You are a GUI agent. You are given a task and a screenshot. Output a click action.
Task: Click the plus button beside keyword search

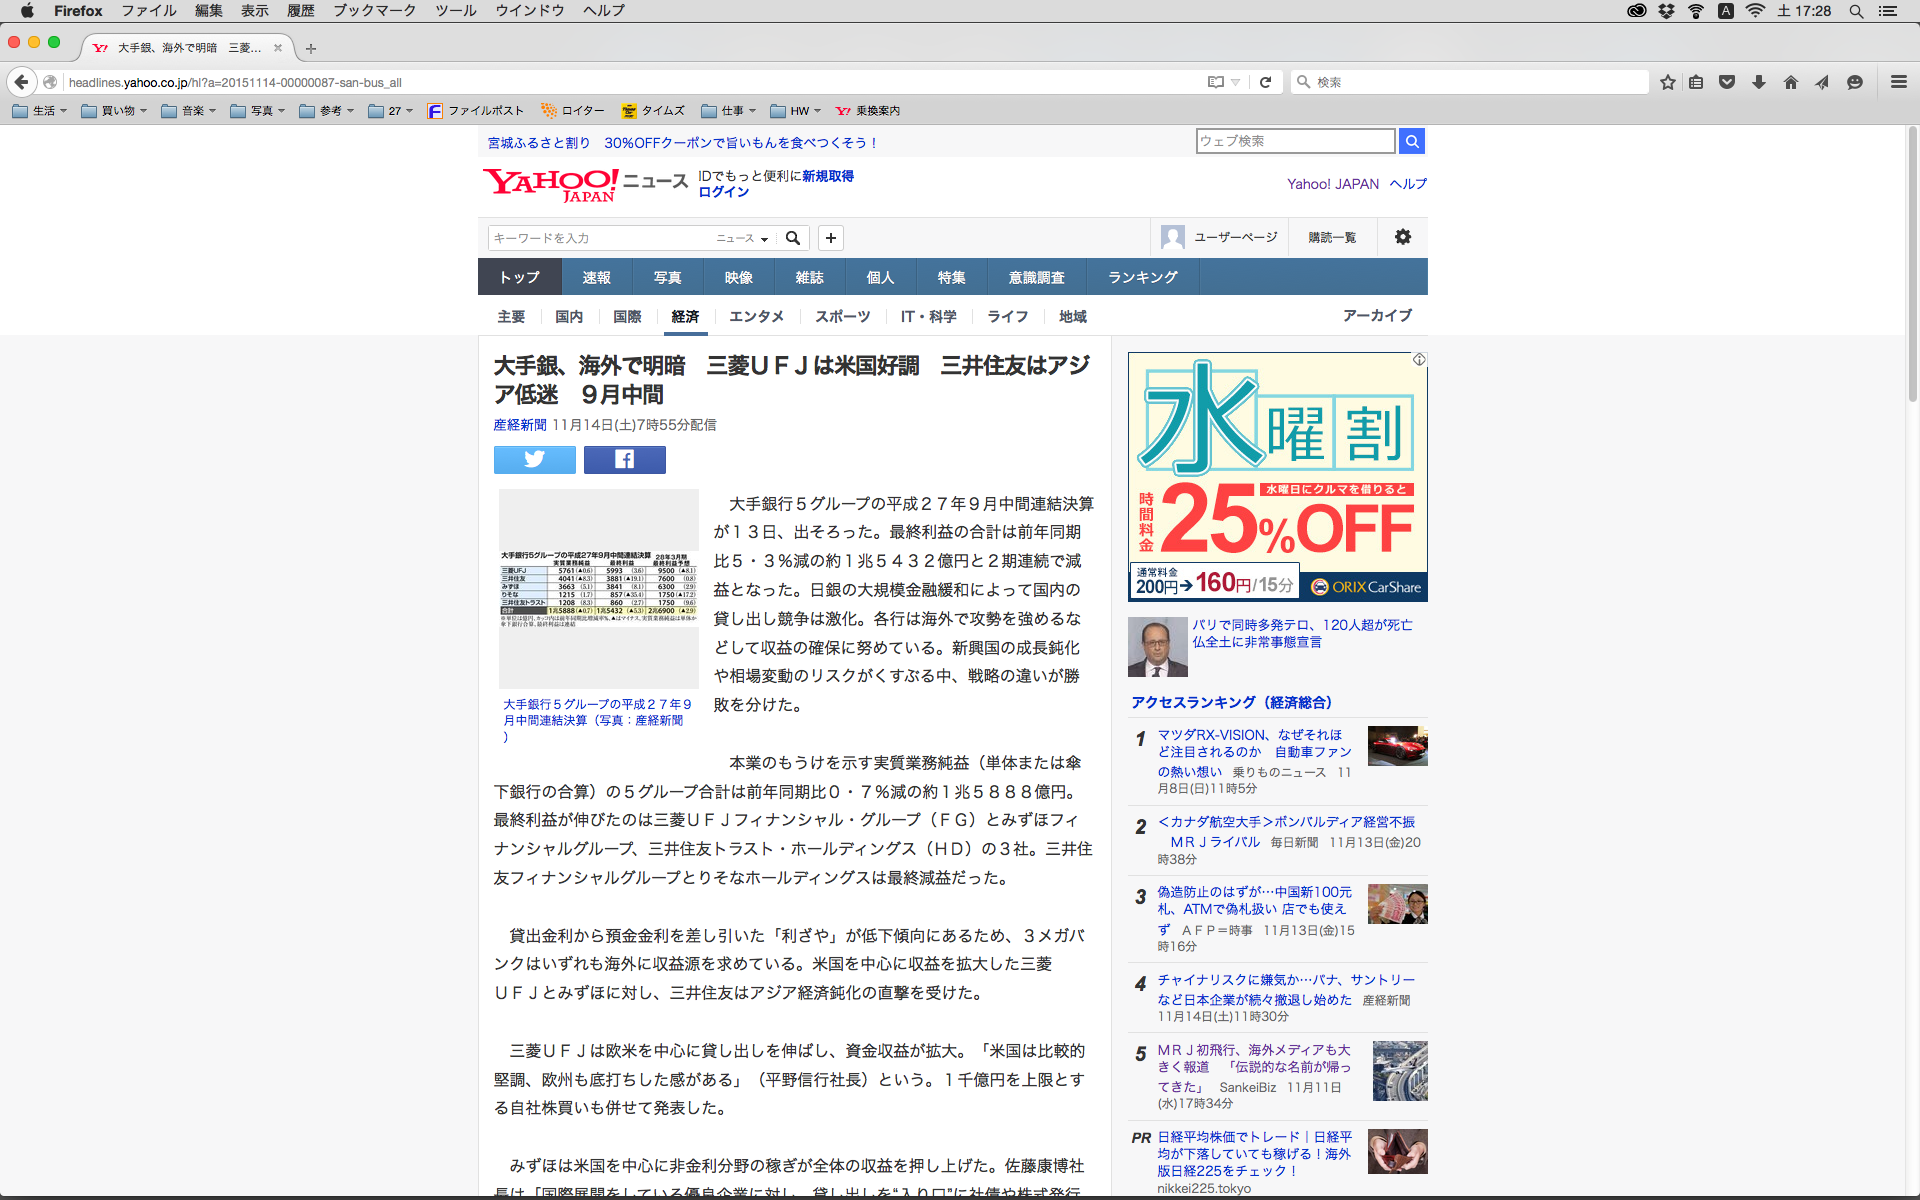(x=830, y=238)
